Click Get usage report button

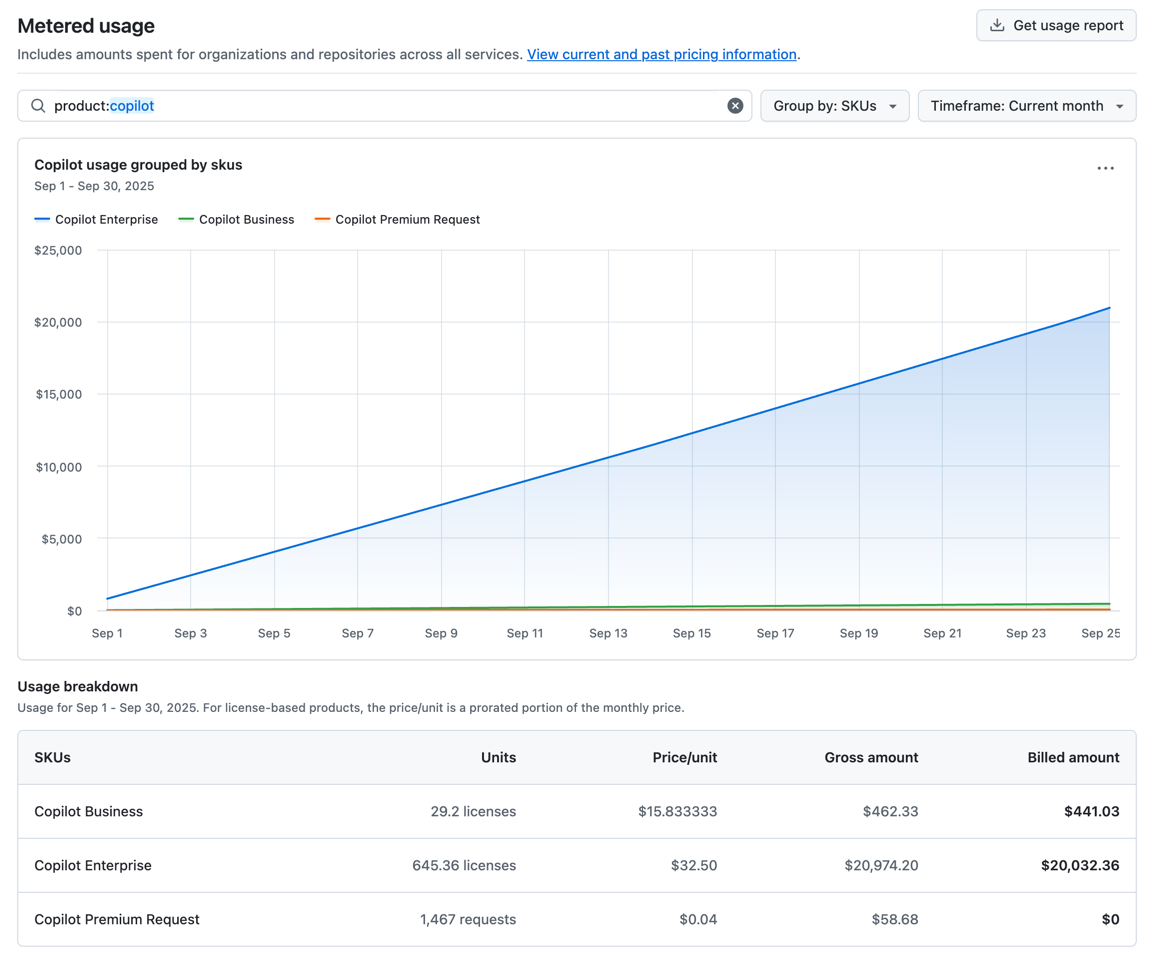(1056, 25)
